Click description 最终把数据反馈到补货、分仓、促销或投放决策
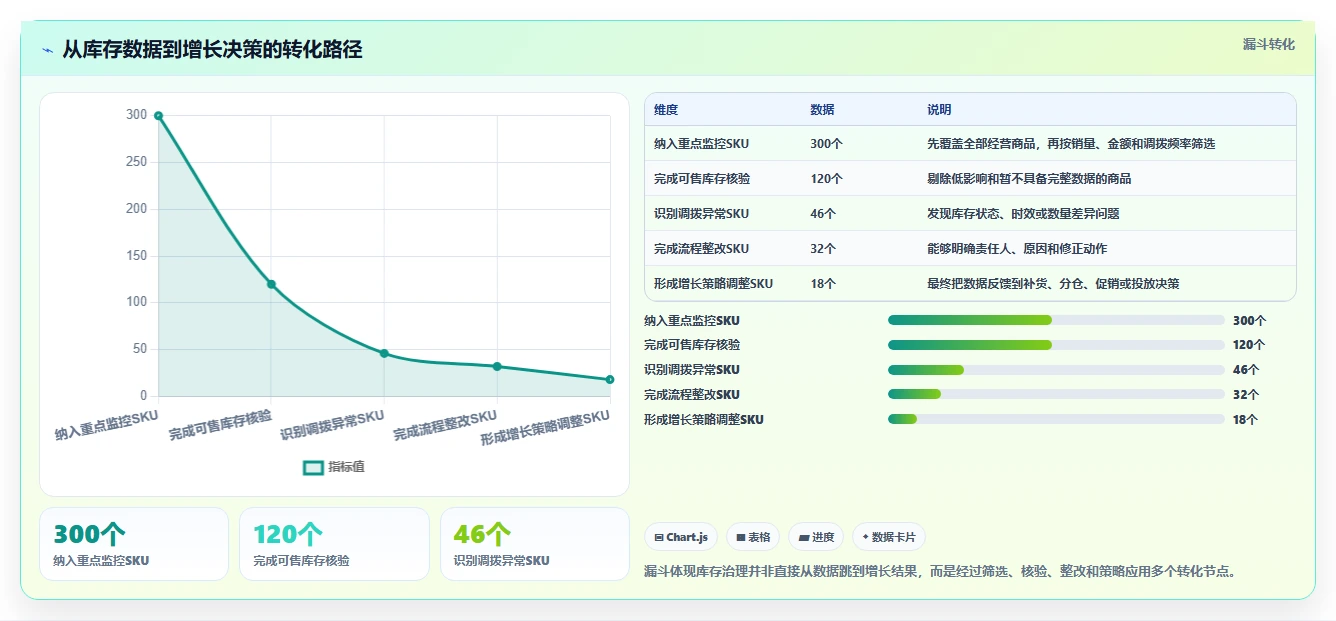Image resolution: width=1336 pixels, height=621 pixels. (1053, 284)
